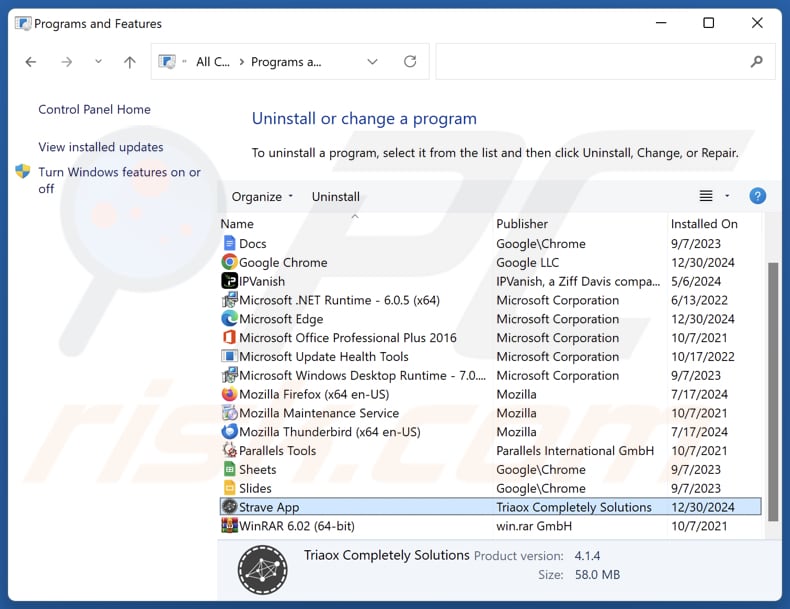Click Parallels International GmbH publisher cell
The image size is (790, 609).
coord(575,450)
